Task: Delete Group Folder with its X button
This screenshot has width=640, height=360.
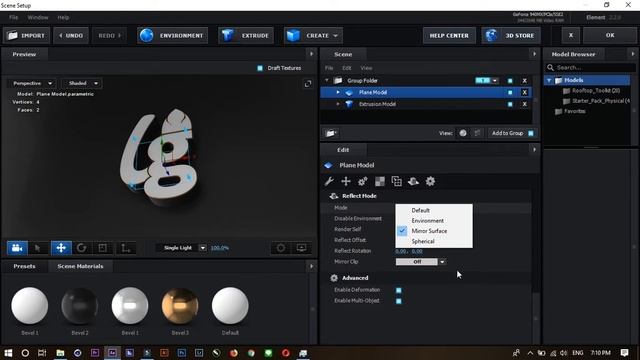Action: (x=524, y=81)
